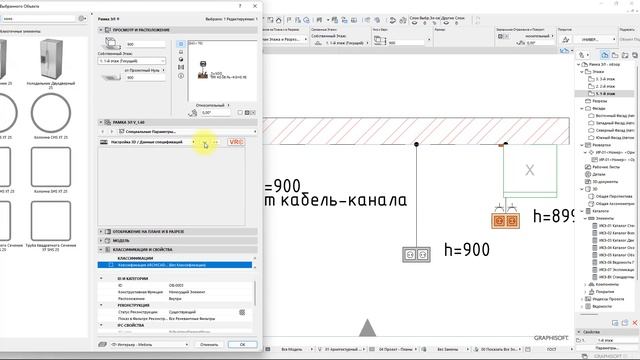
Task: Go to next parameters page arrow
Action: [111, 131]
